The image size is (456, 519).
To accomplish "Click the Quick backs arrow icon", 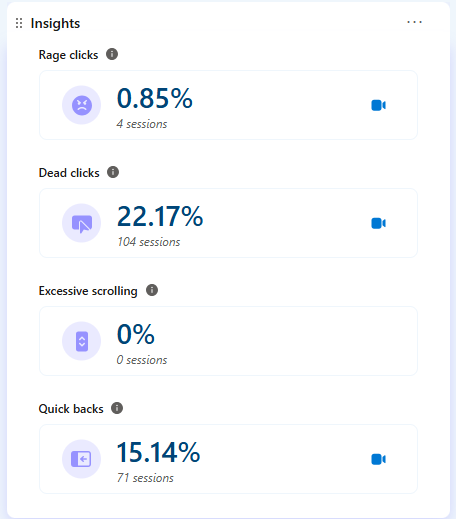I will [82, 459].
